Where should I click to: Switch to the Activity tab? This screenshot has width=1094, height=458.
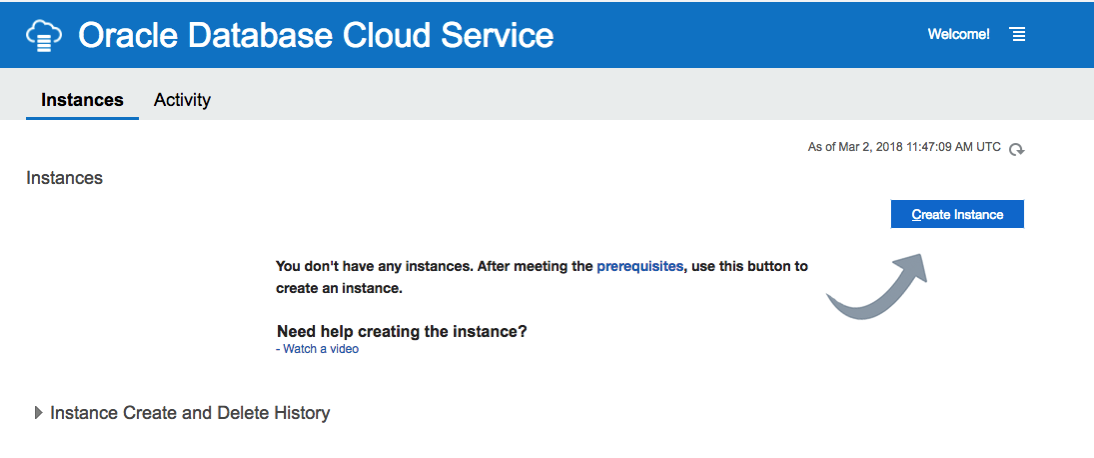coord(182,100)
